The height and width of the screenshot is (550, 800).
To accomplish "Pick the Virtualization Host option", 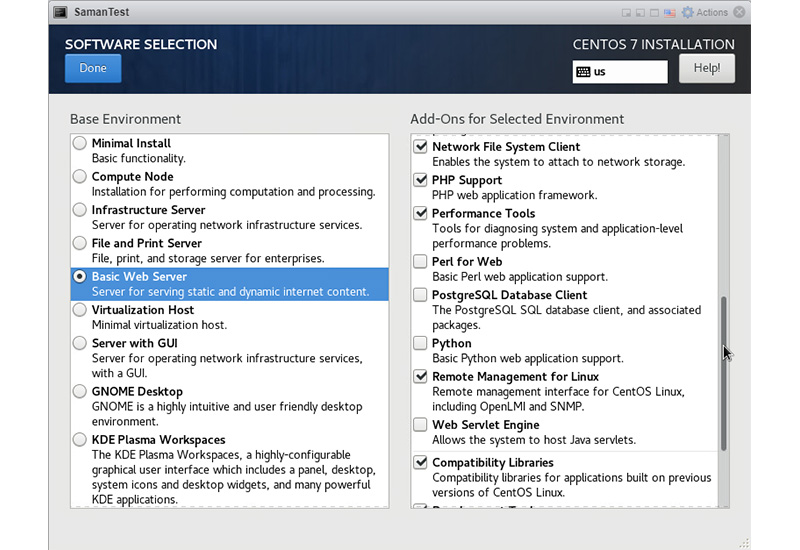I will 80,311.
